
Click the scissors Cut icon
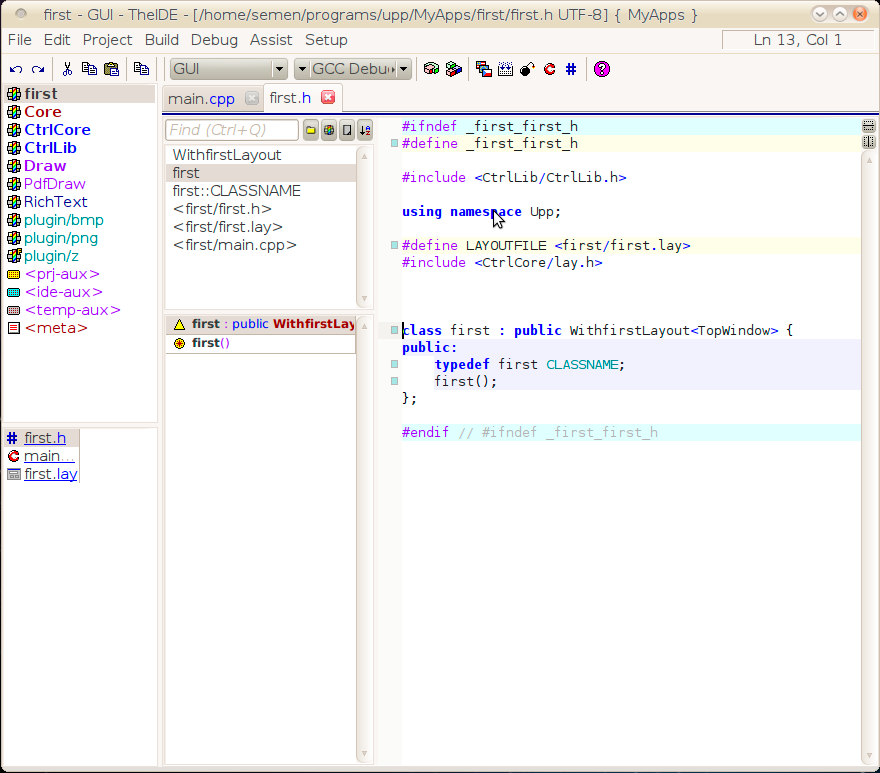pyautogui.click(x=67, y=69)
